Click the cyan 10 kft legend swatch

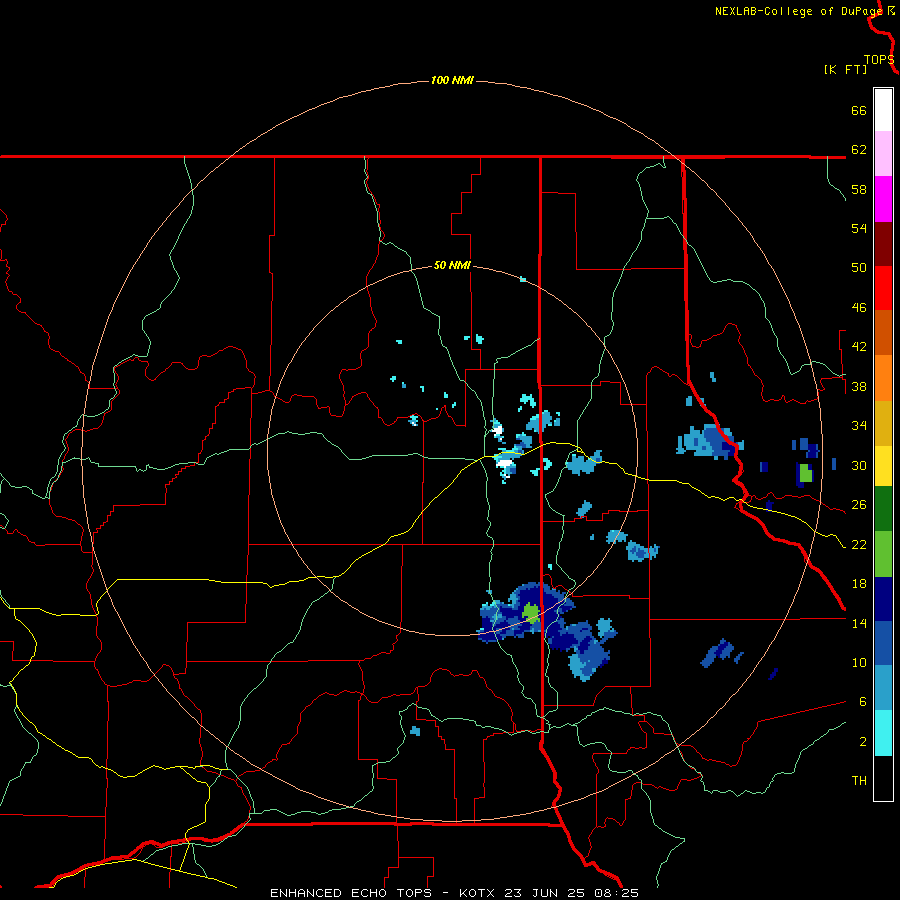883,733
